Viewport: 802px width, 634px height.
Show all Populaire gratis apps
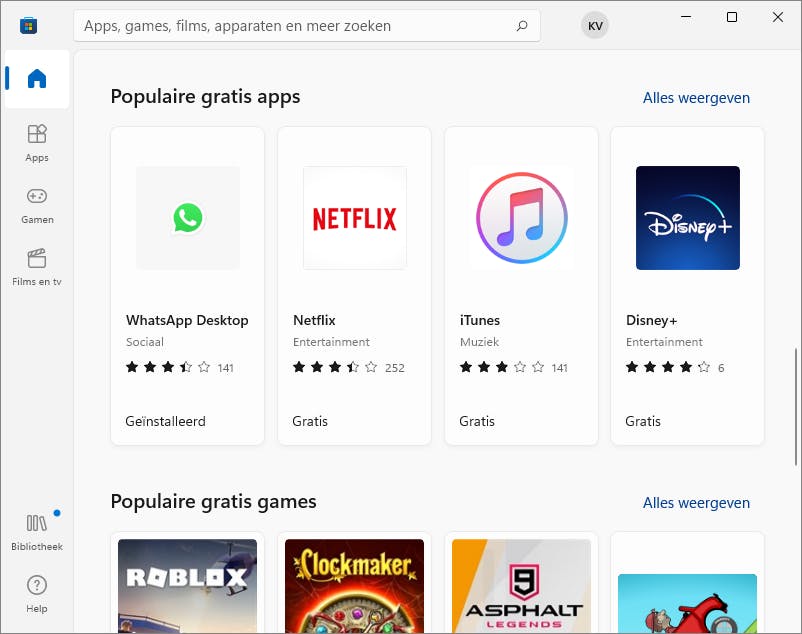coord(696,98)
